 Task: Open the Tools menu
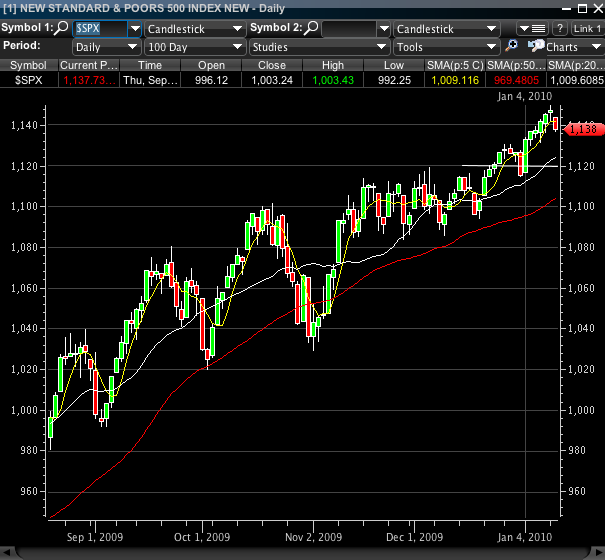[445, 47]
